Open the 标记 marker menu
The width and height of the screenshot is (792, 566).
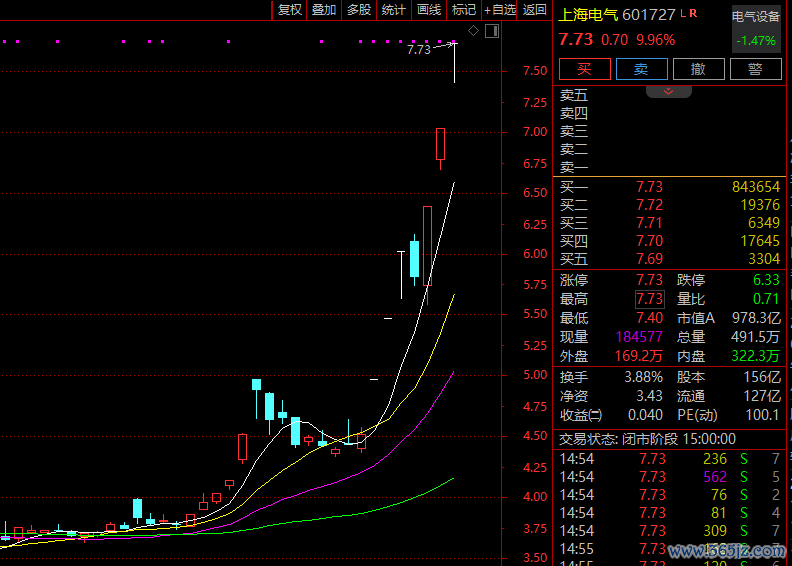[464, 10]
